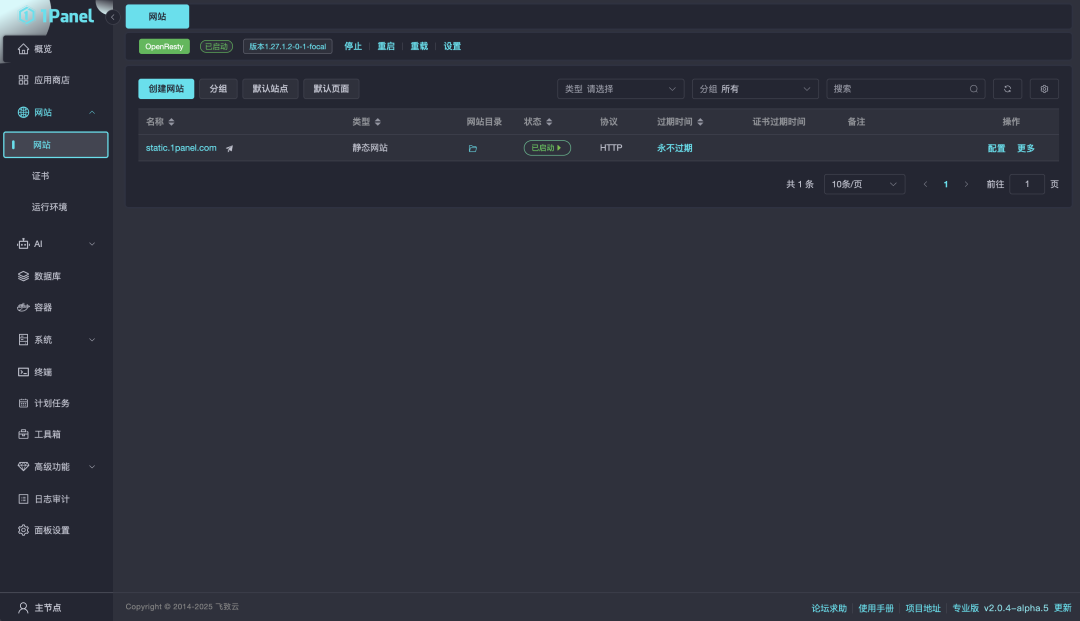Click the page number jump input field
The height and width of the screenshot is (621, 1080).
coord(1027,184)
